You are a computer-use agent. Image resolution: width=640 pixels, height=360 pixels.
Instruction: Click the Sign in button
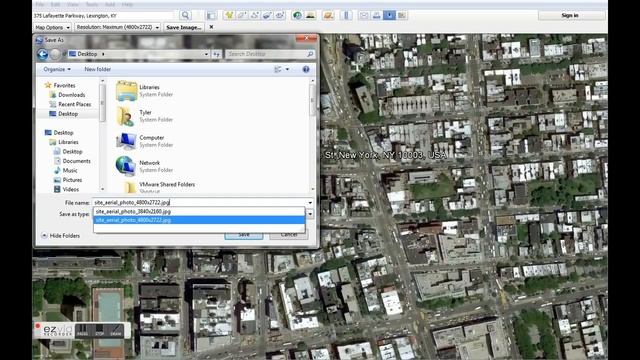point(570,16)
